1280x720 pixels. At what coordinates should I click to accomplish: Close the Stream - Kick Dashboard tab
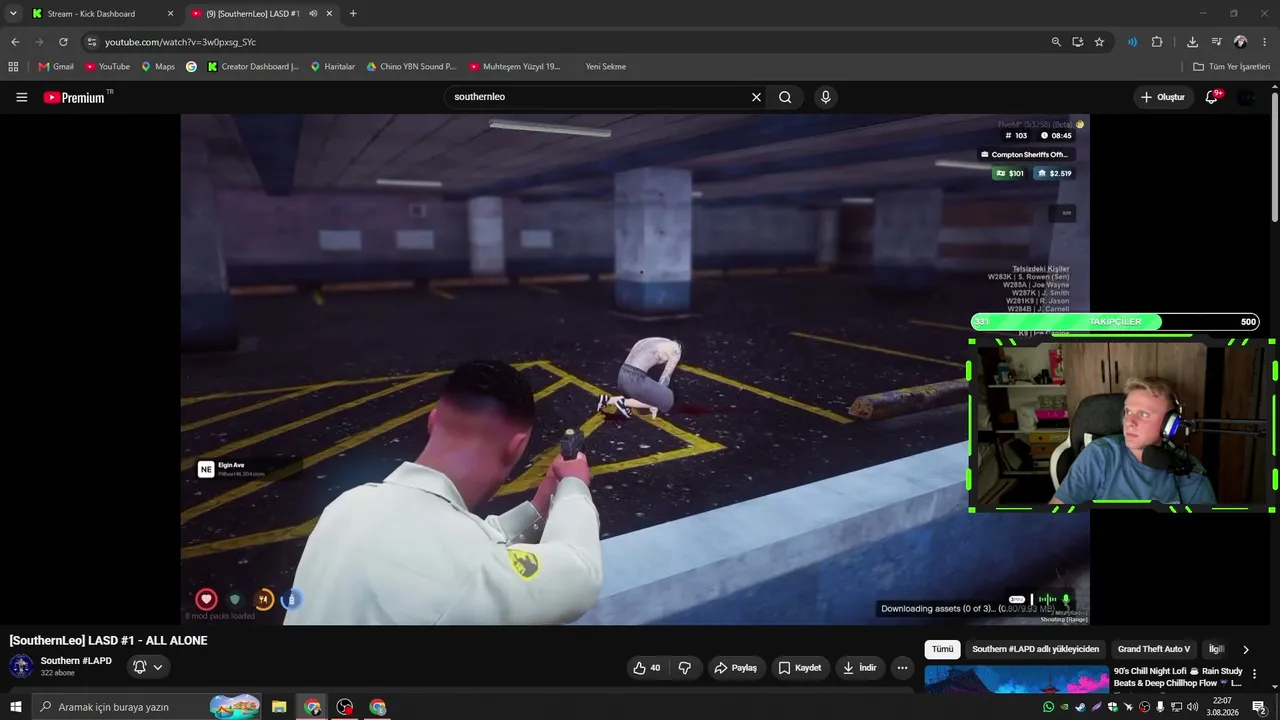[x=170, y=14]
